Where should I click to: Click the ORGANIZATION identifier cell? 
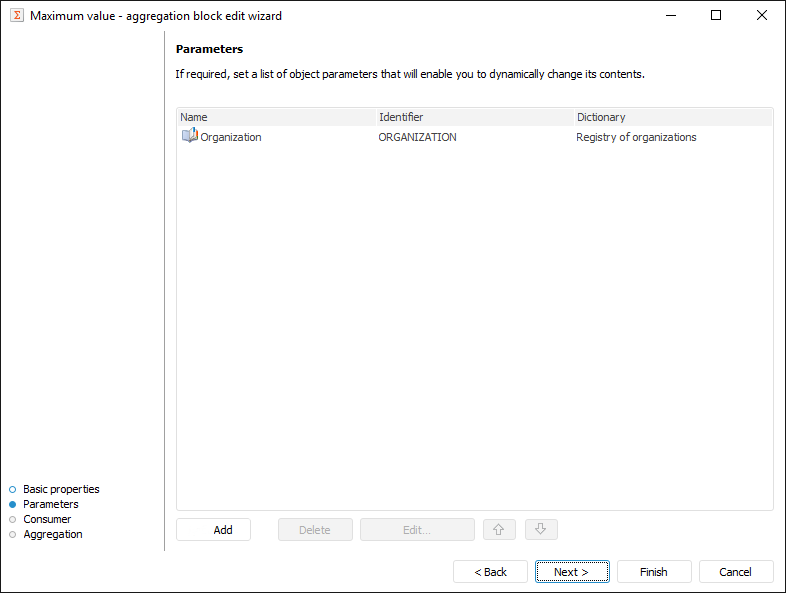(417, 137)
